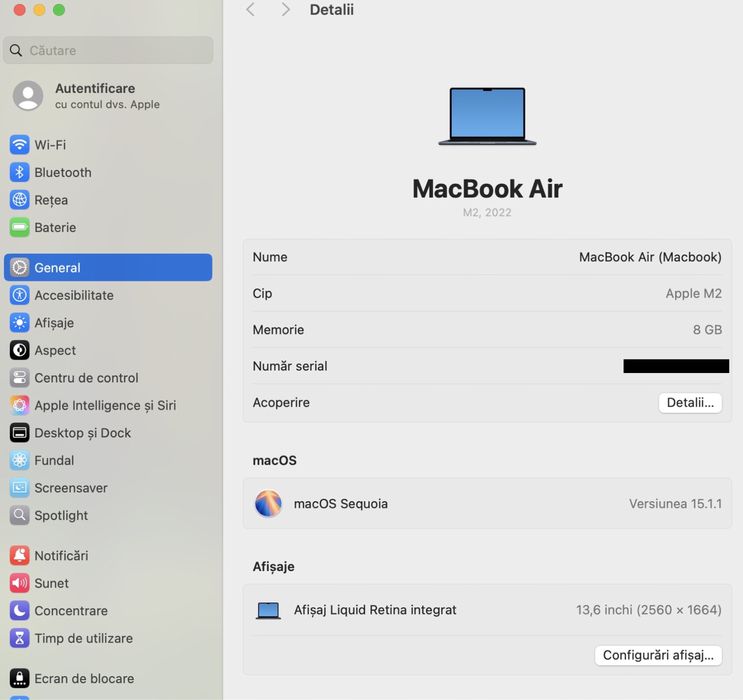The image size is (743, 700).
Task: Select Accesibilitate in the sidebar
Action: (x=108, y=295)
